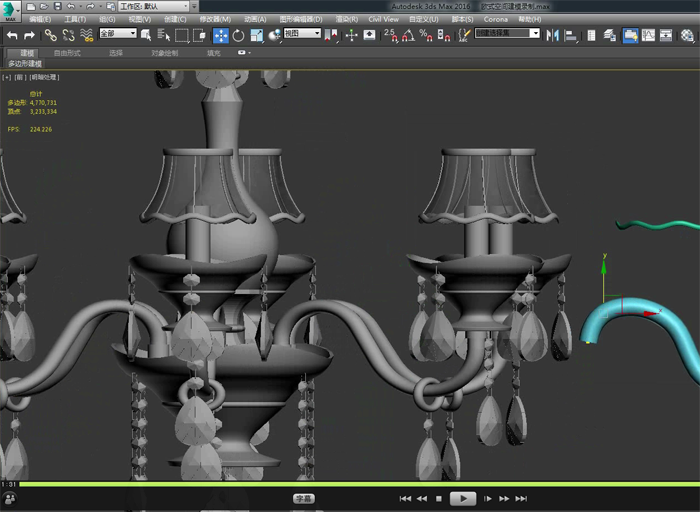Toggle Percent Snap on toolbar
This screenshot has width=700, height=512.
click(426, 35)
